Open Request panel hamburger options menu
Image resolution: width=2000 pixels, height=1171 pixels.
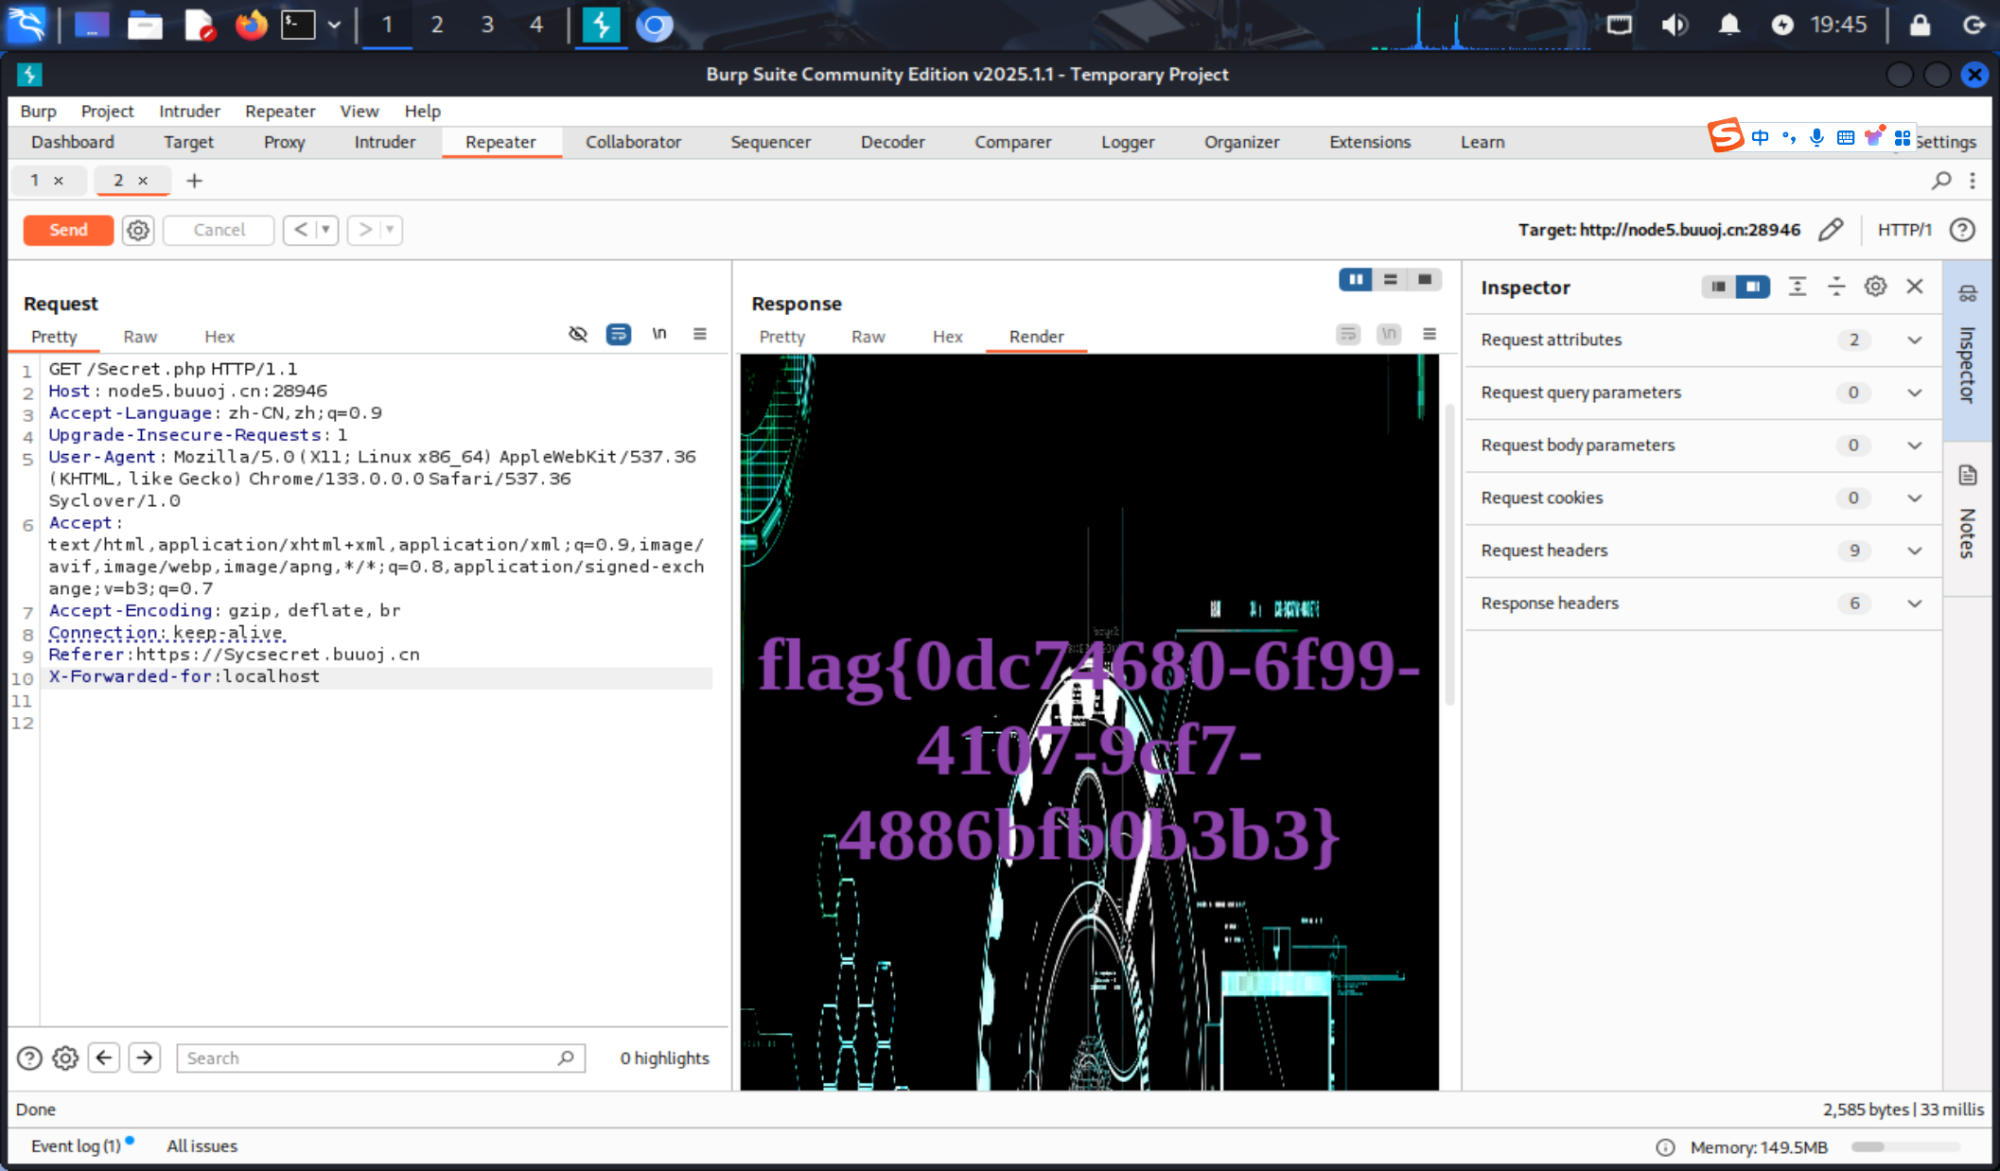700,334
